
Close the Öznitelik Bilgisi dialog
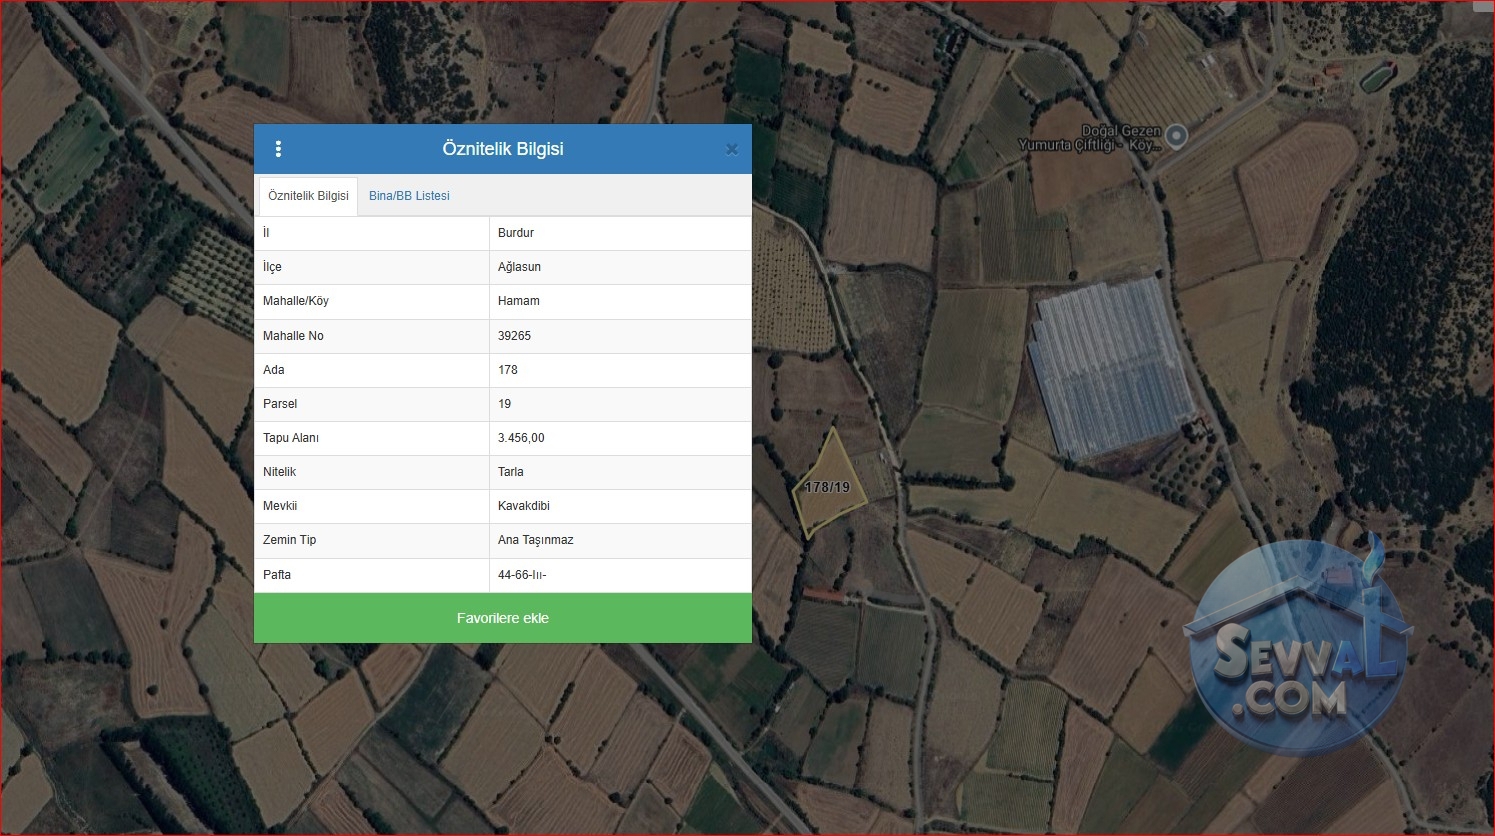coord(731,150)
